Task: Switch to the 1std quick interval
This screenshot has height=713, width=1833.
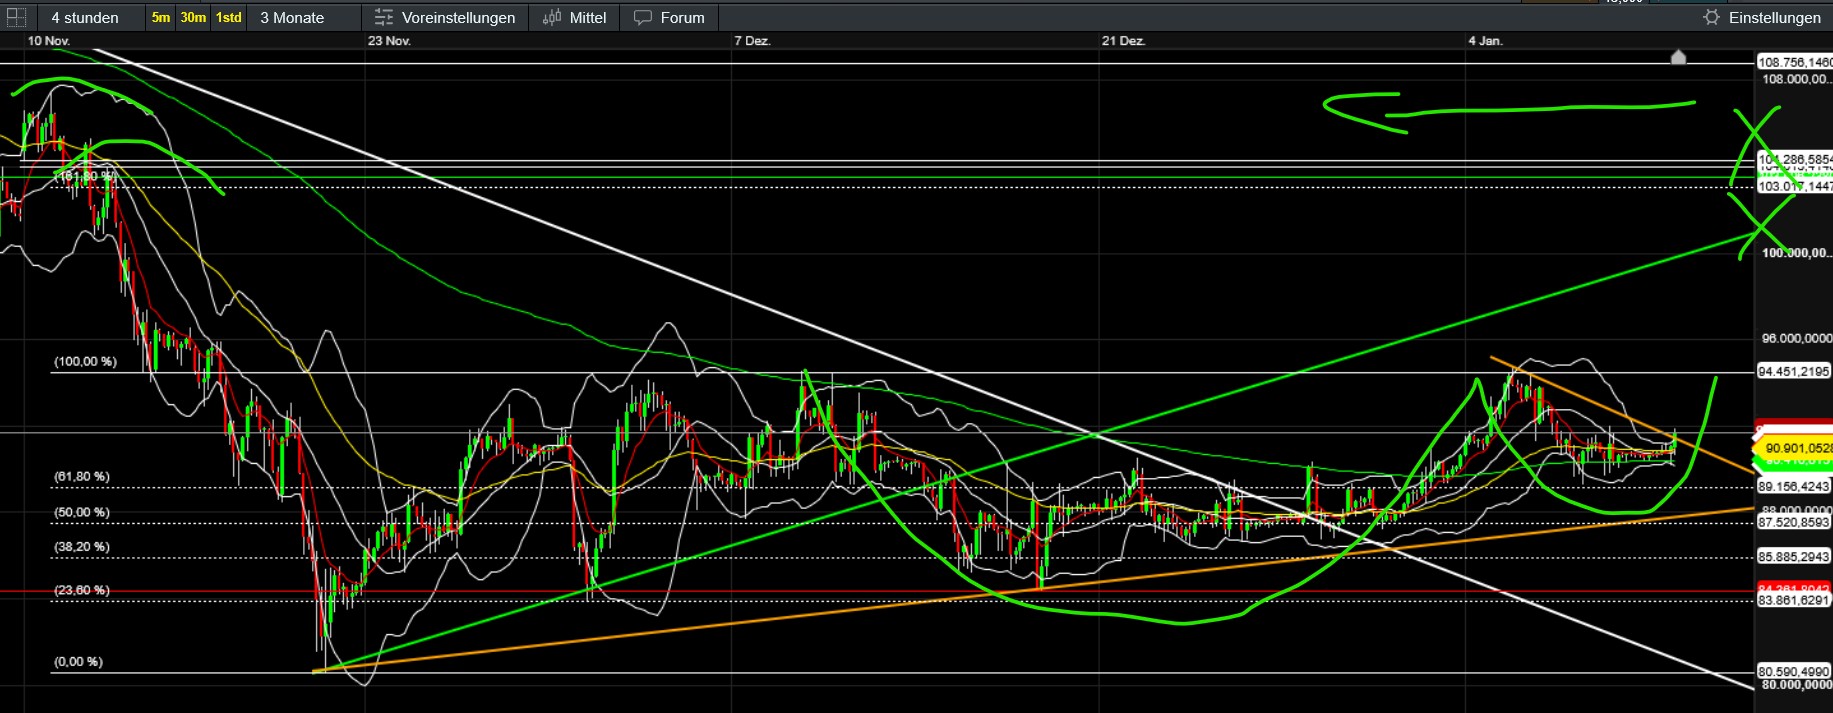Action: coord(229,17)
